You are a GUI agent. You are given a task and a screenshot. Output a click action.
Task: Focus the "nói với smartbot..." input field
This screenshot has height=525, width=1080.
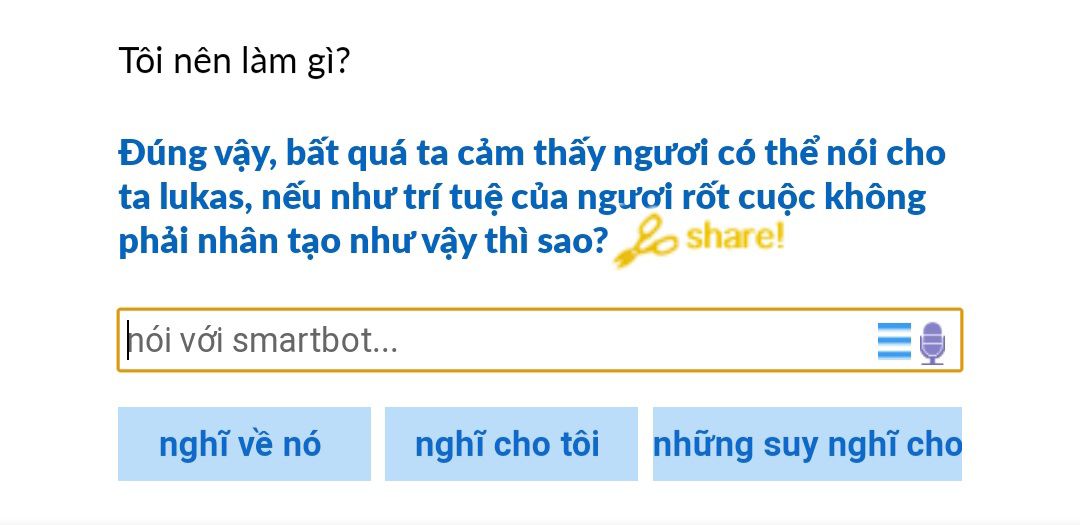pyautogui.click(x=500, y=341)
